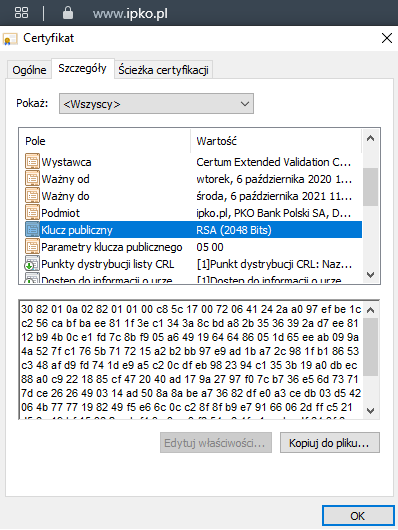Open the Ścieżka certyfikacji tab

point(163,70)
